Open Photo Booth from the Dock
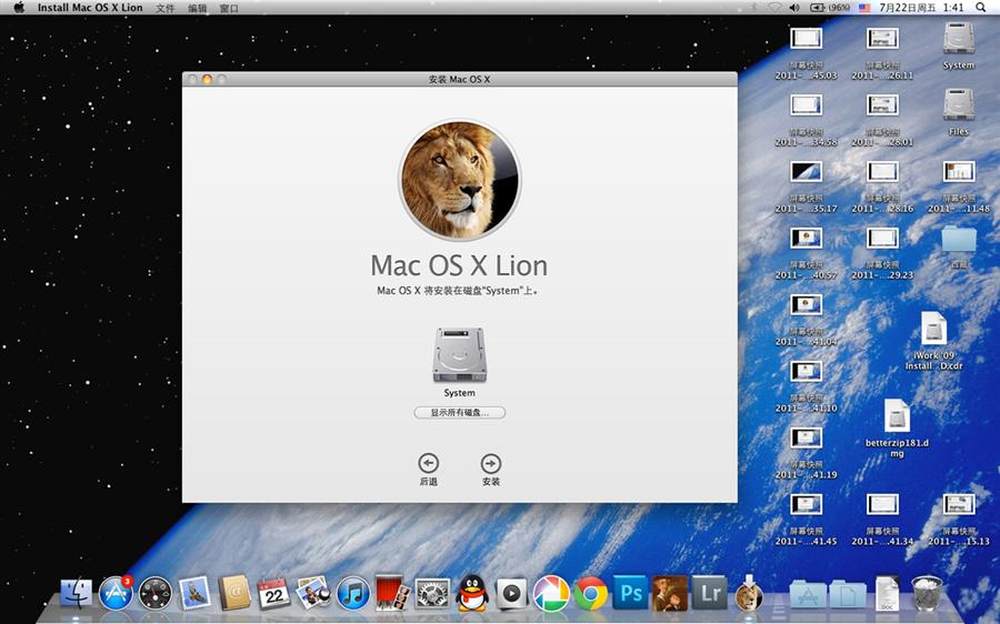The width and height of the screenshot is (1000, 624). coord(392,593)
